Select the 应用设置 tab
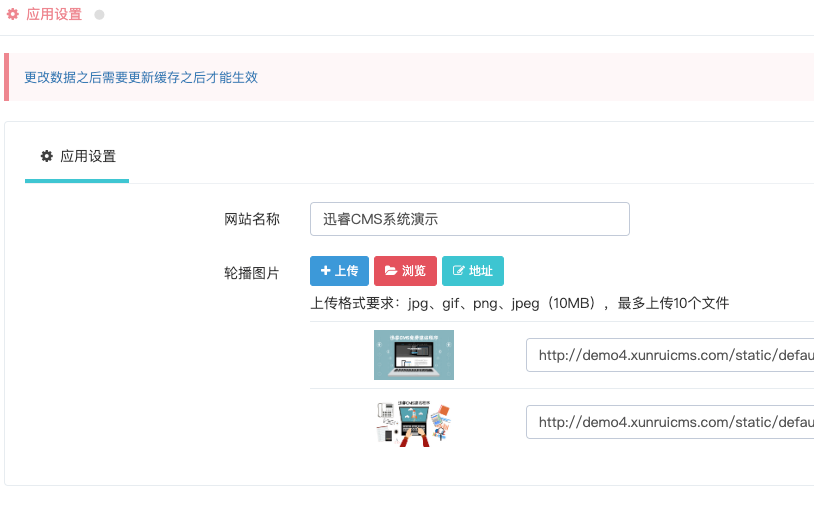Screen dimensions: 814x530 pos(77,156)
